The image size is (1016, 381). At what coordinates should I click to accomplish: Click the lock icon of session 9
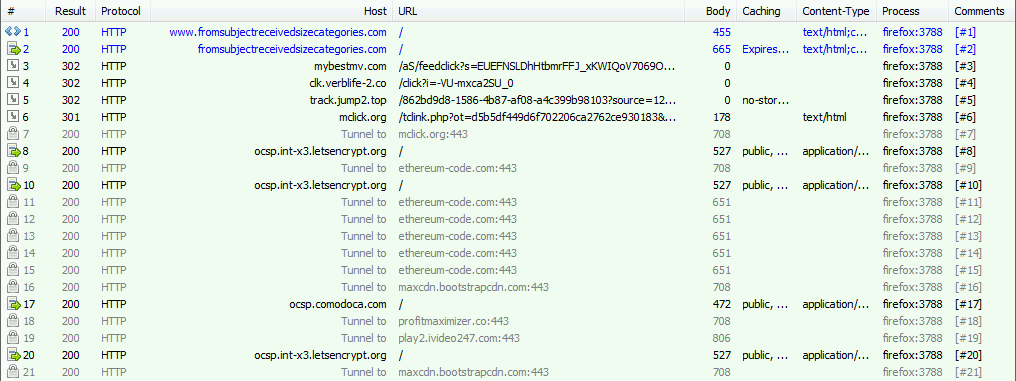click(x=13, y=168)
